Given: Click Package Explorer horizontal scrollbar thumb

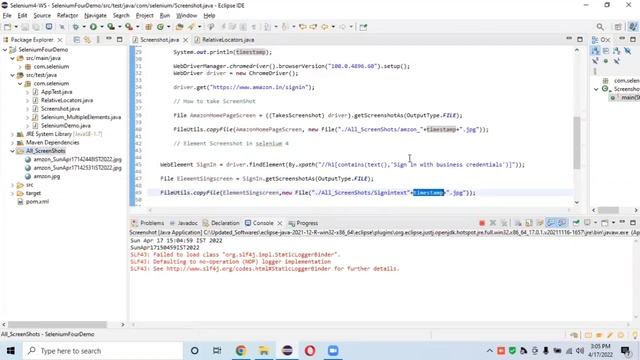Looking at the screenshot, I should [57, 324].
